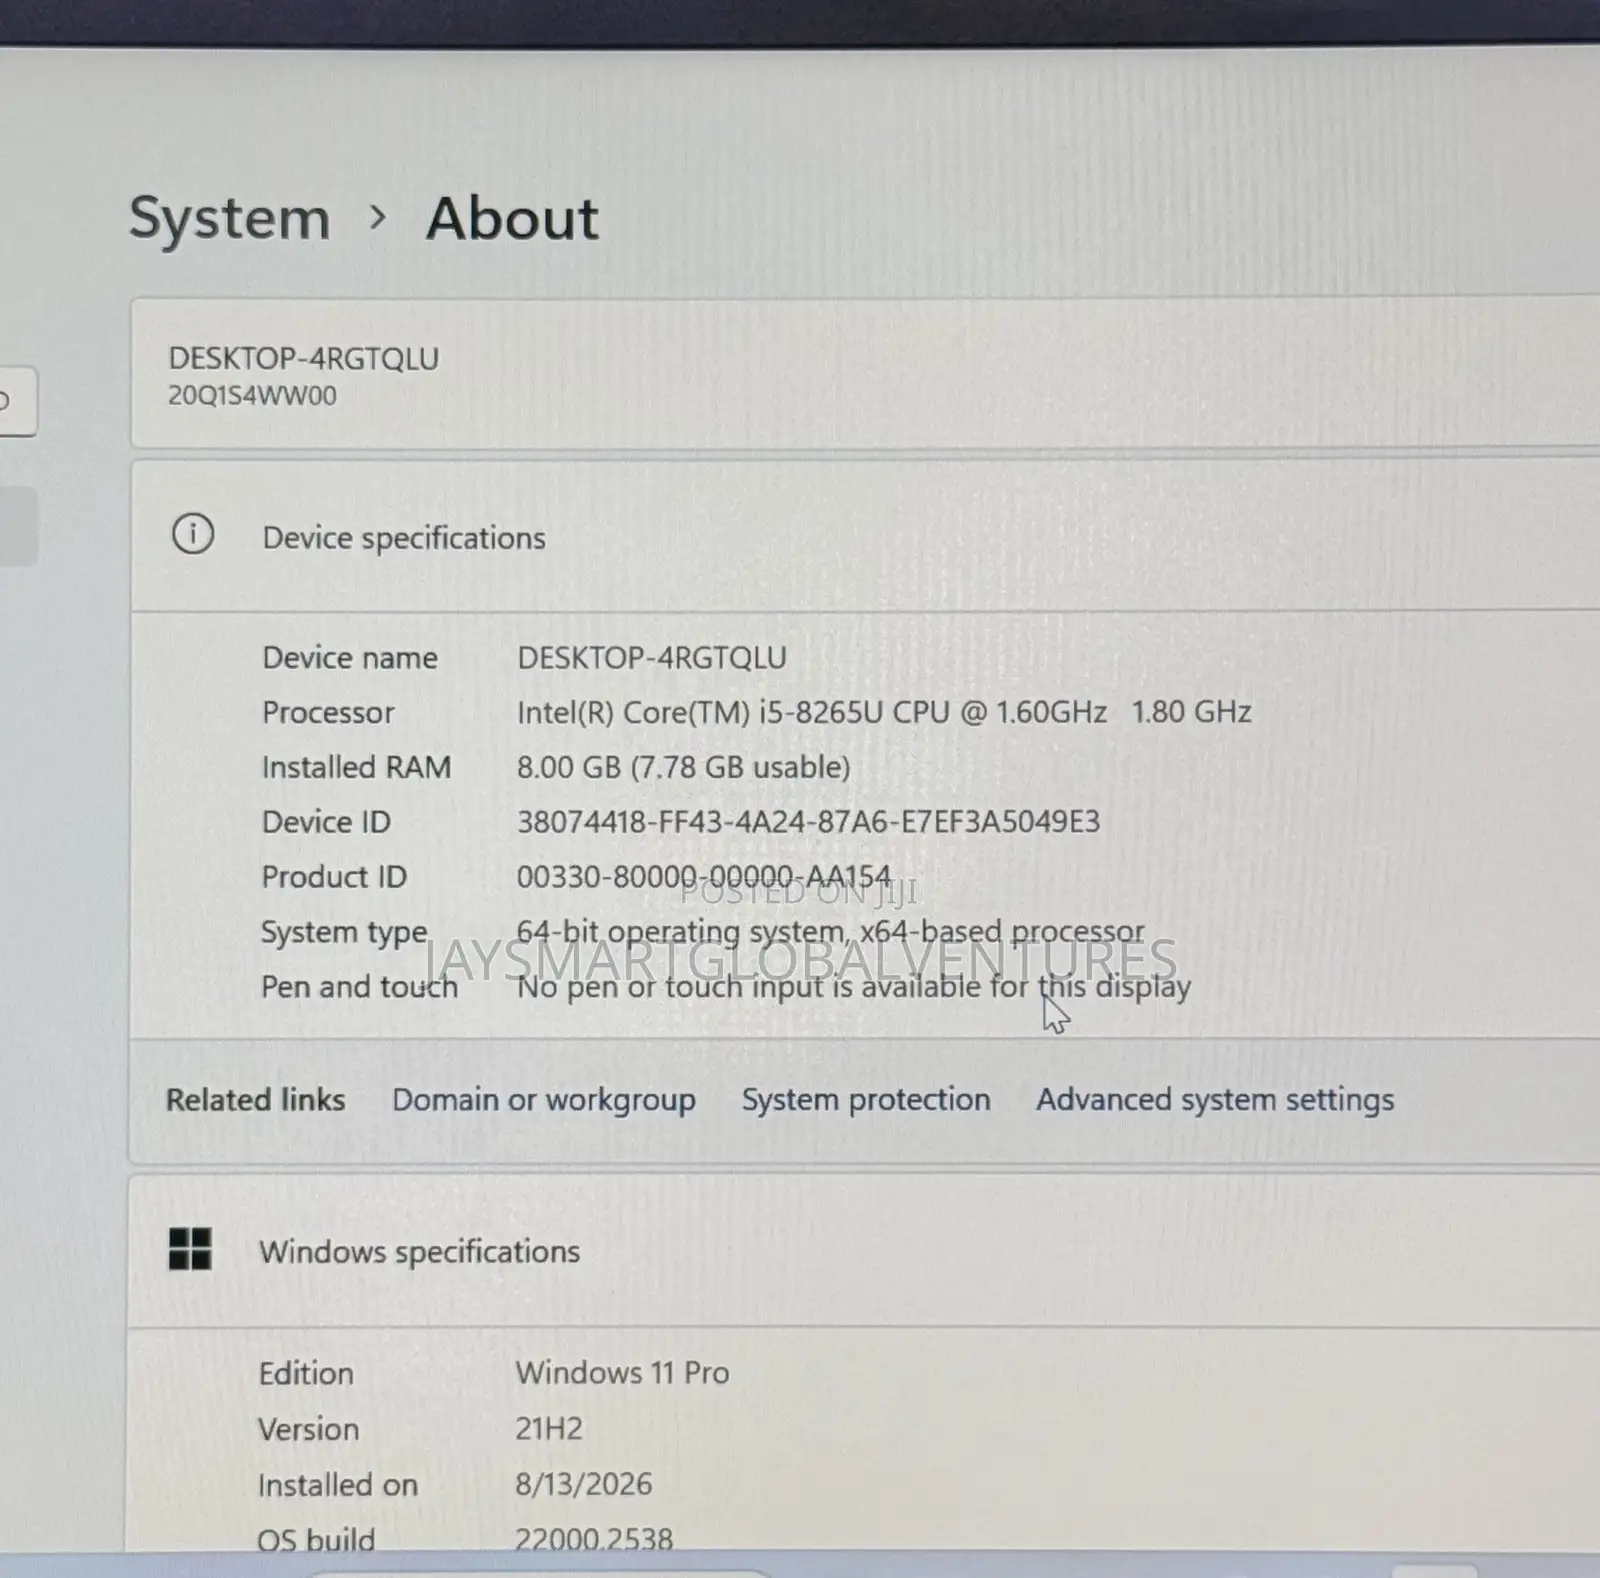Click the breadcrumb chevron between System and About
Image resolution: width=1600 pixels, height=1578 pixels.
pyautogui.click(x=377, y=216)
